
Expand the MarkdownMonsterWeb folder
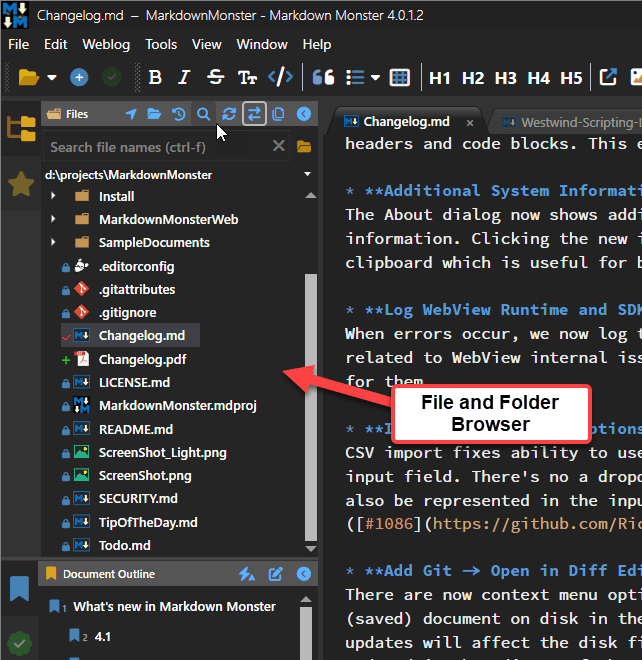tap(53, 219)
